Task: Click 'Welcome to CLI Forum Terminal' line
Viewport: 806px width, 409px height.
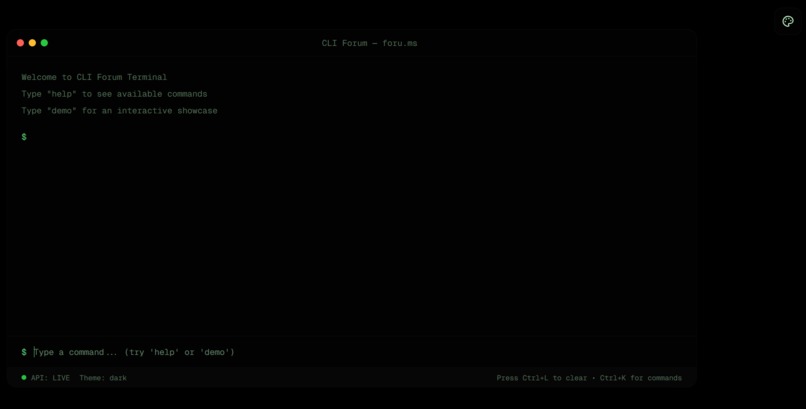Action: coord(94,77)
